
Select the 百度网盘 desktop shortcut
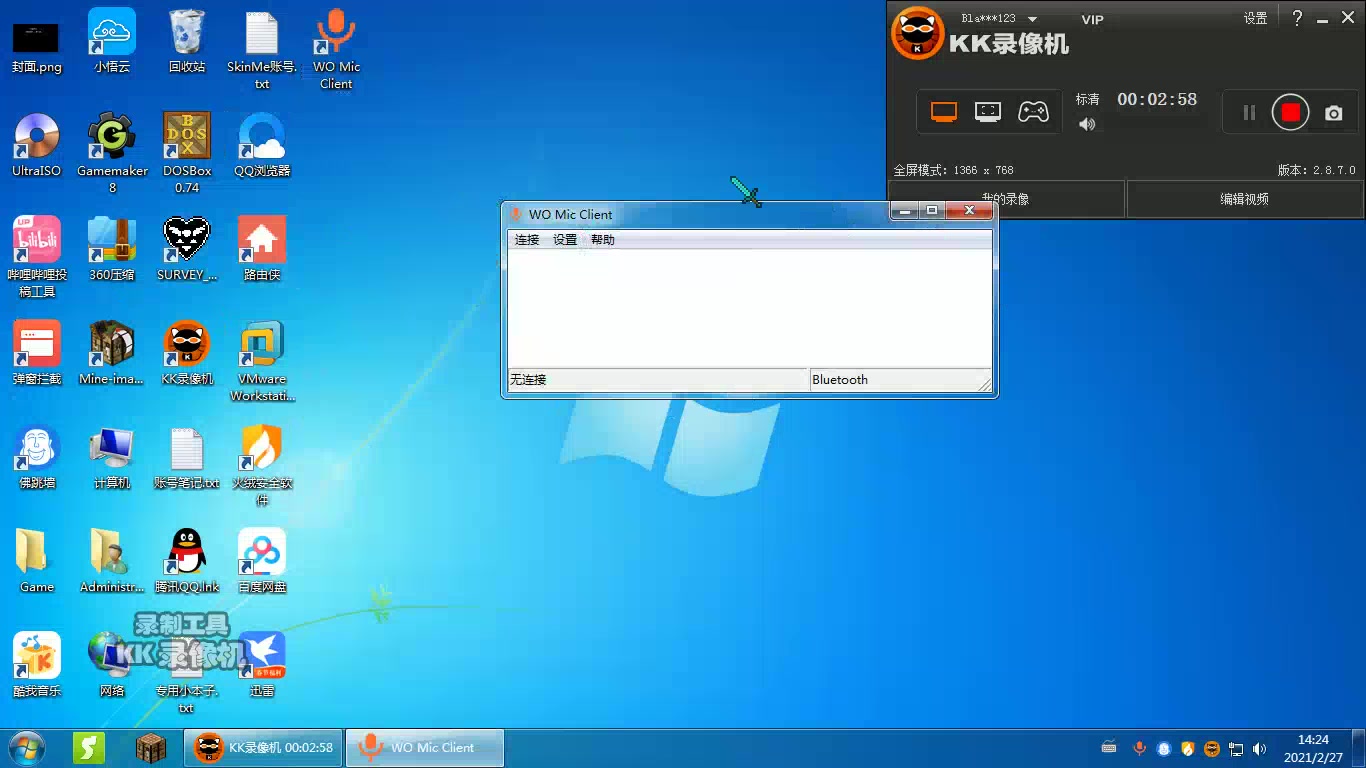coord(262,562)
